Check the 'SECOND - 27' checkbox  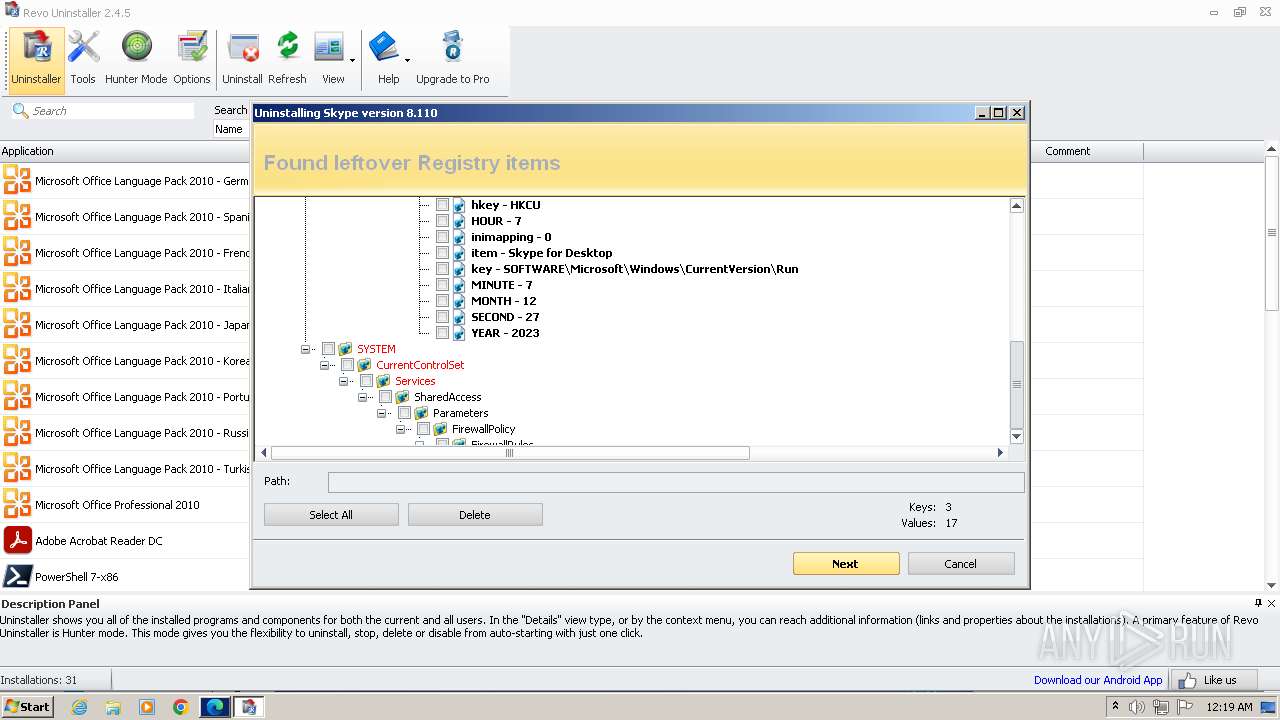442,317
